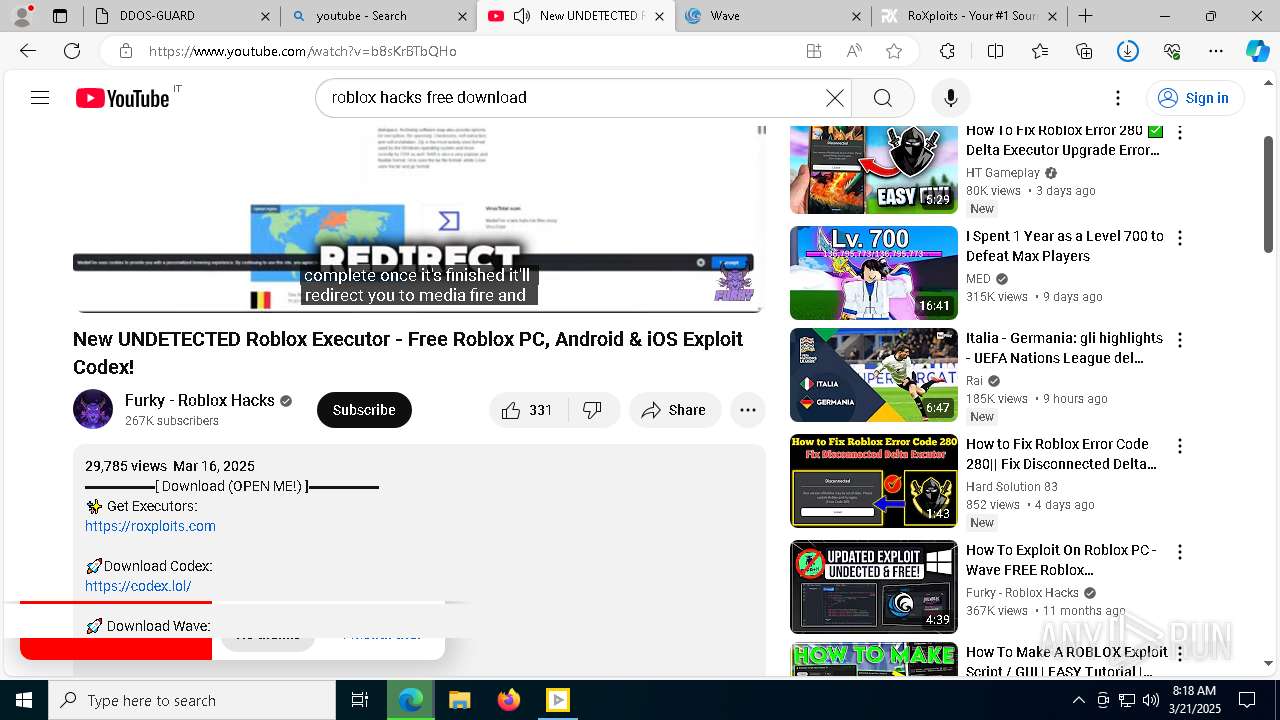Viewport: 1280px width, 720px height.
Task: Open the notification center icon
Action: pyautogui.click(x=1247, y=700)
